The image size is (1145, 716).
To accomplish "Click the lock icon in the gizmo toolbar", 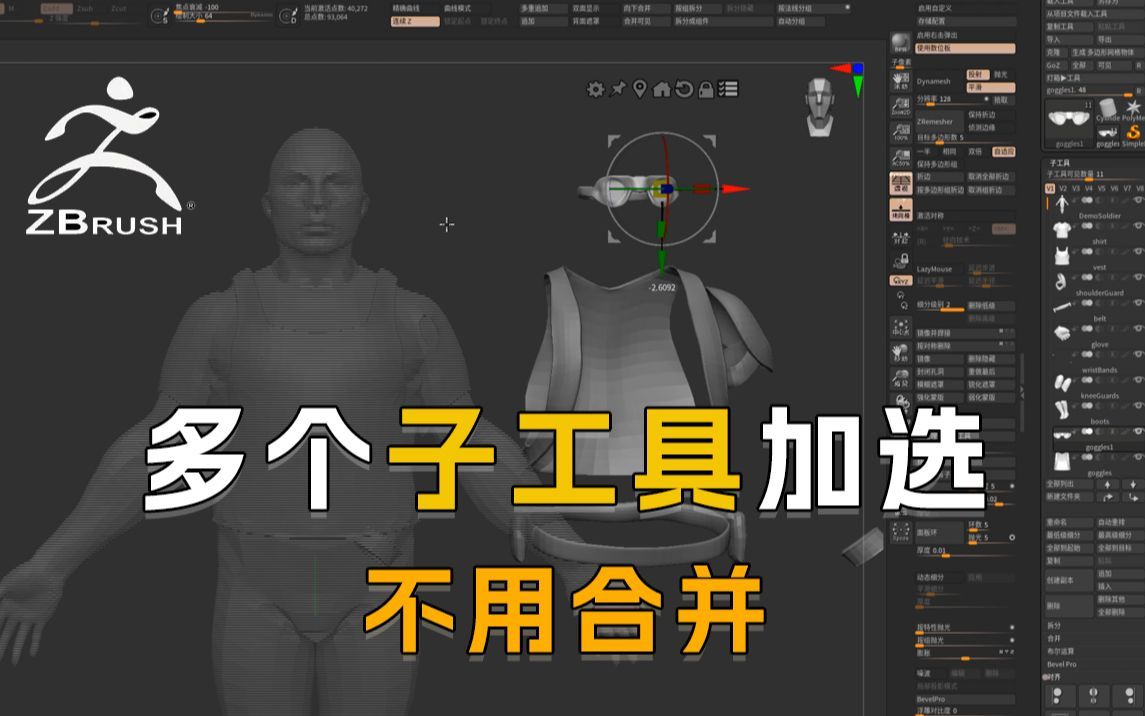I will point(707,90).
